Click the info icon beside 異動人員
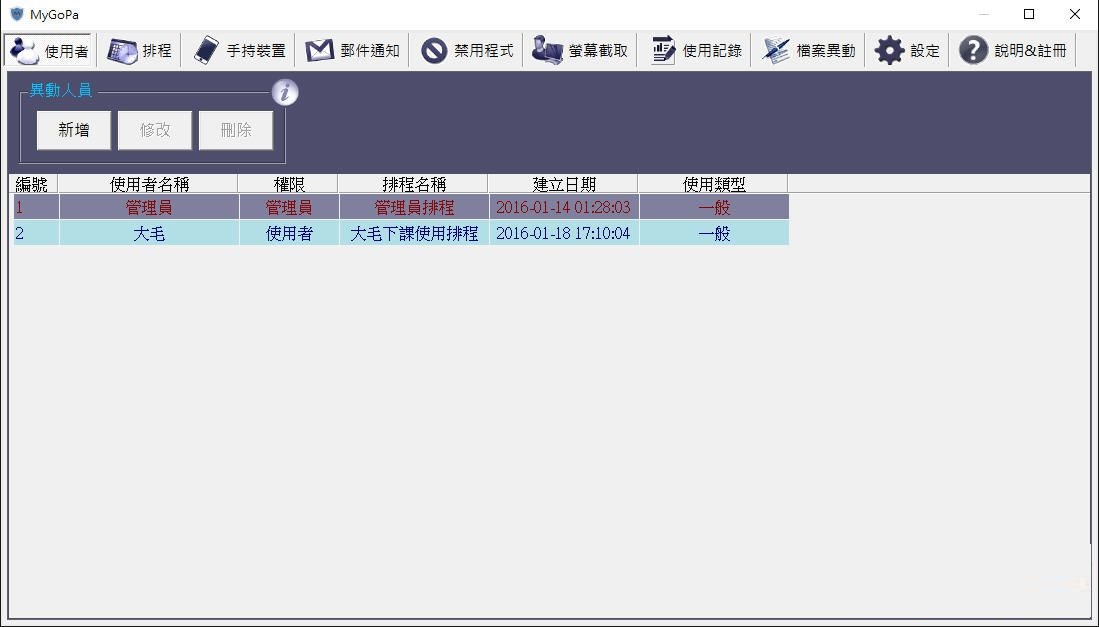1099x627 pixels. [285, 92]
